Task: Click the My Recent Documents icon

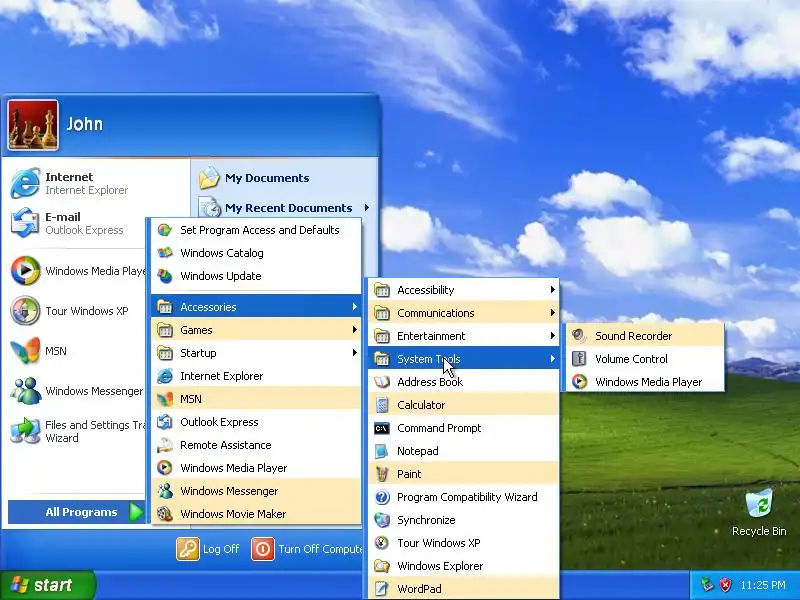Action: pyautogui.click(x=209, y=208)
